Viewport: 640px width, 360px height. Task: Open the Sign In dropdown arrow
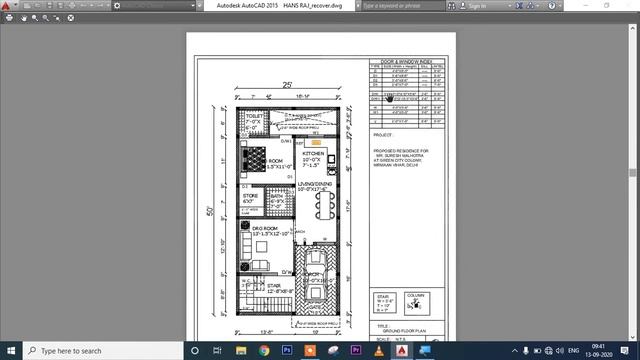(510, 6)
